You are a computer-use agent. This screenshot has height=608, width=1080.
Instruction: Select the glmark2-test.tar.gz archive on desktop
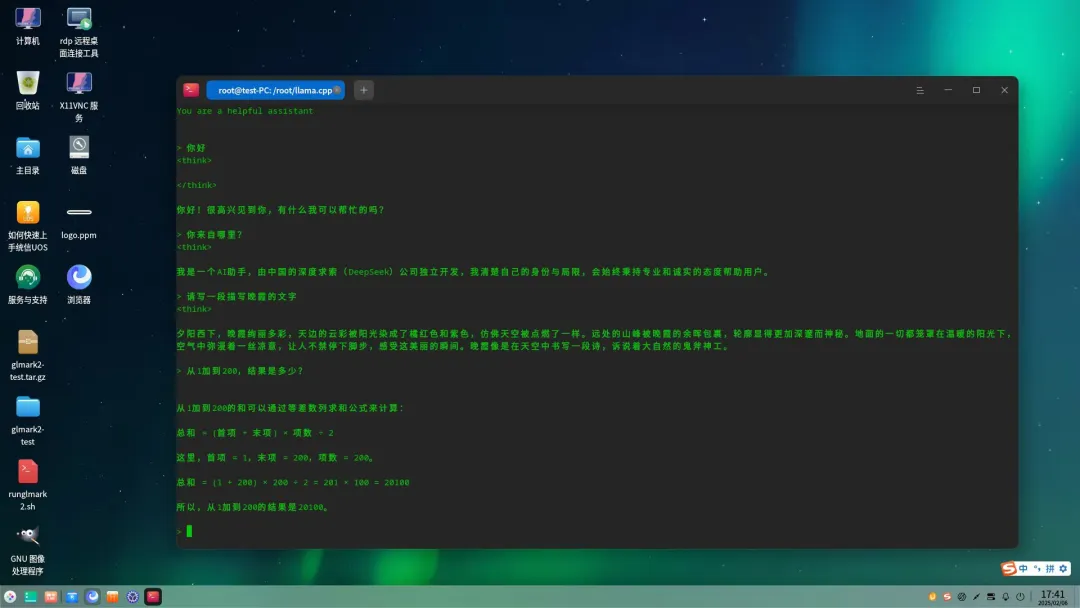tap(28, 343)
